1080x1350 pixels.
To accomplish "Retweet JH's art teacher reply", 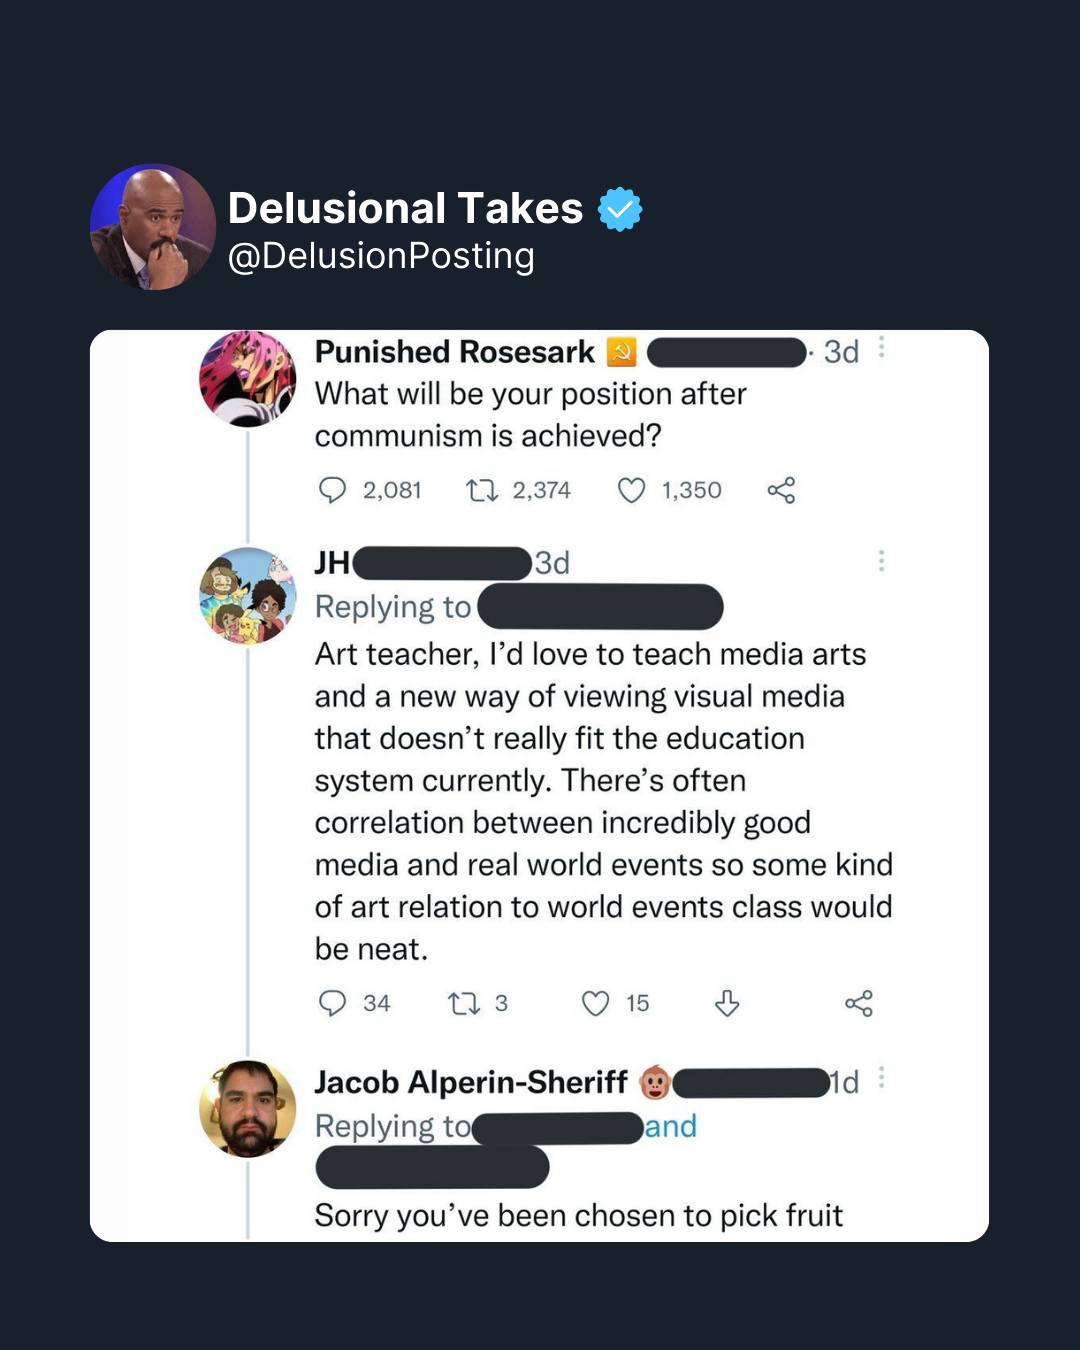I will pos(463,1003).
